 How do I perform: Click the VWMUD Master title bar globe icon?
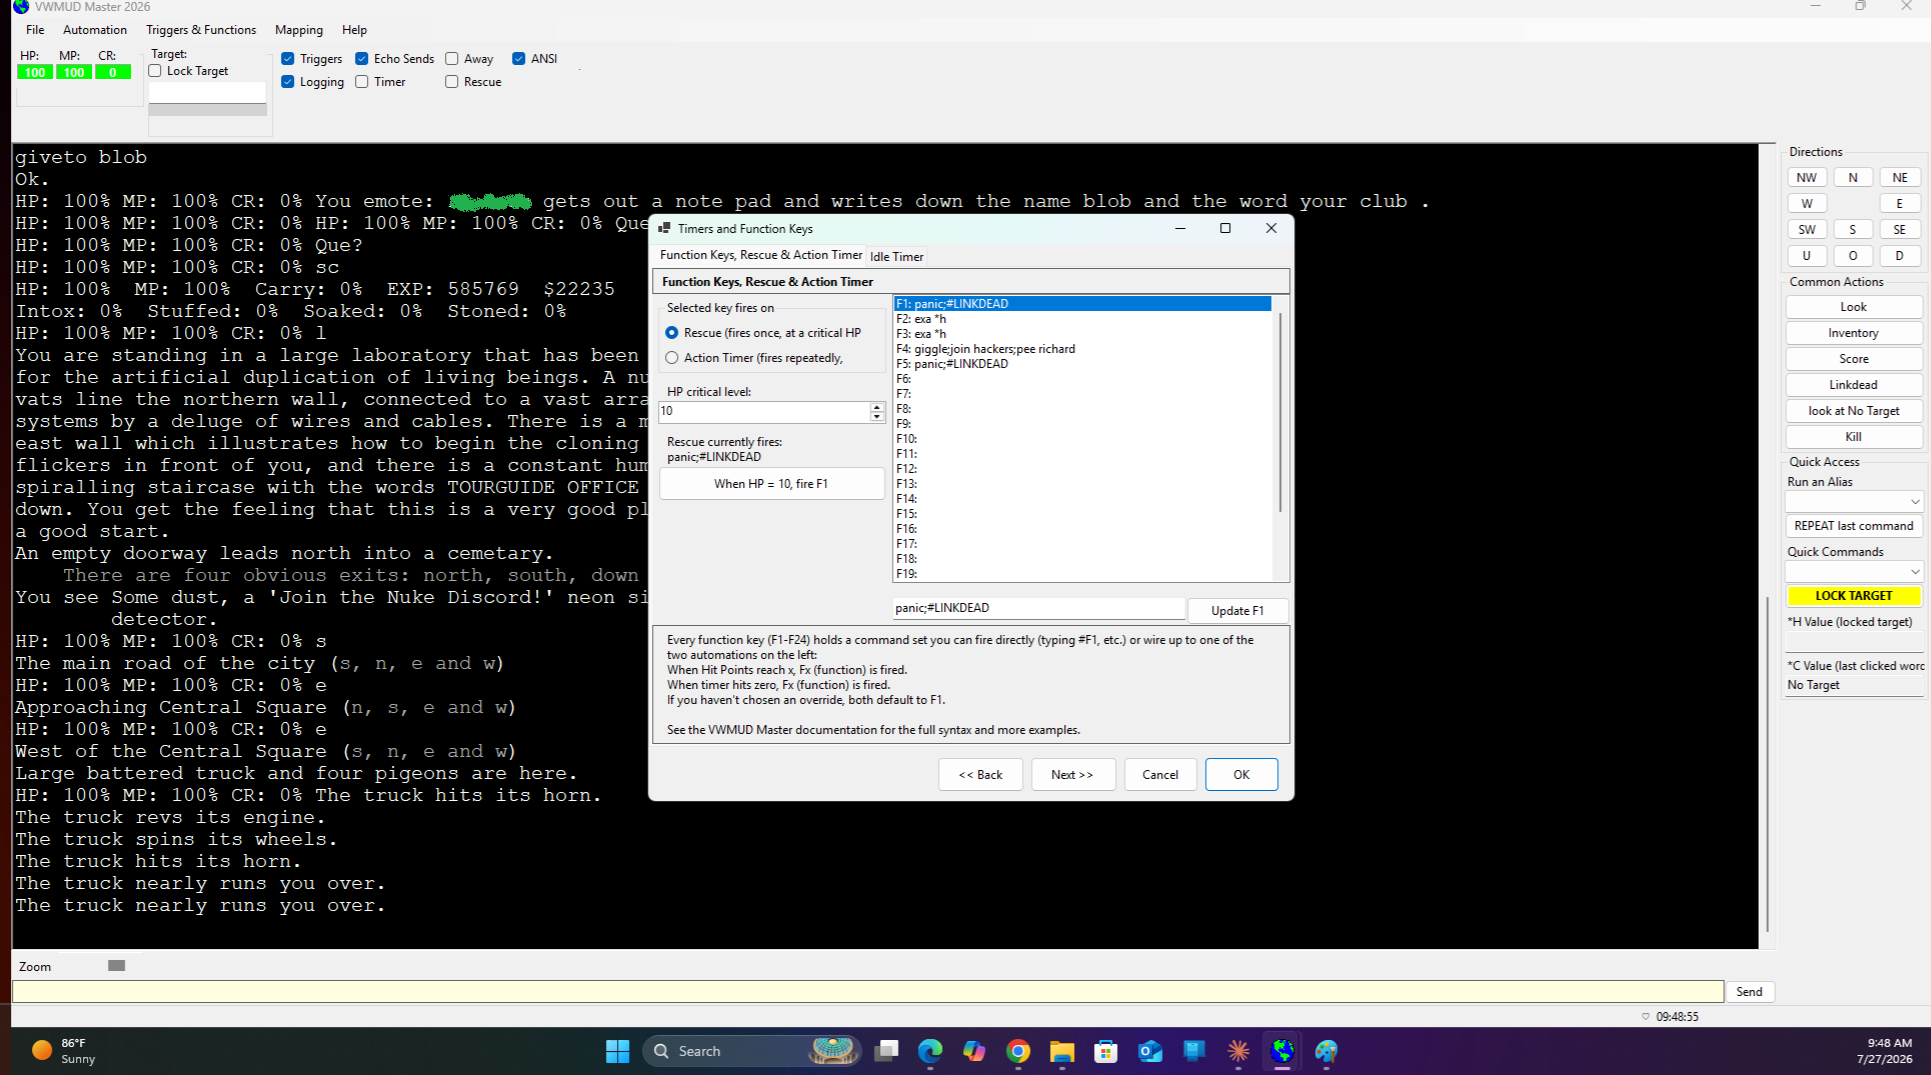[21, 7]
